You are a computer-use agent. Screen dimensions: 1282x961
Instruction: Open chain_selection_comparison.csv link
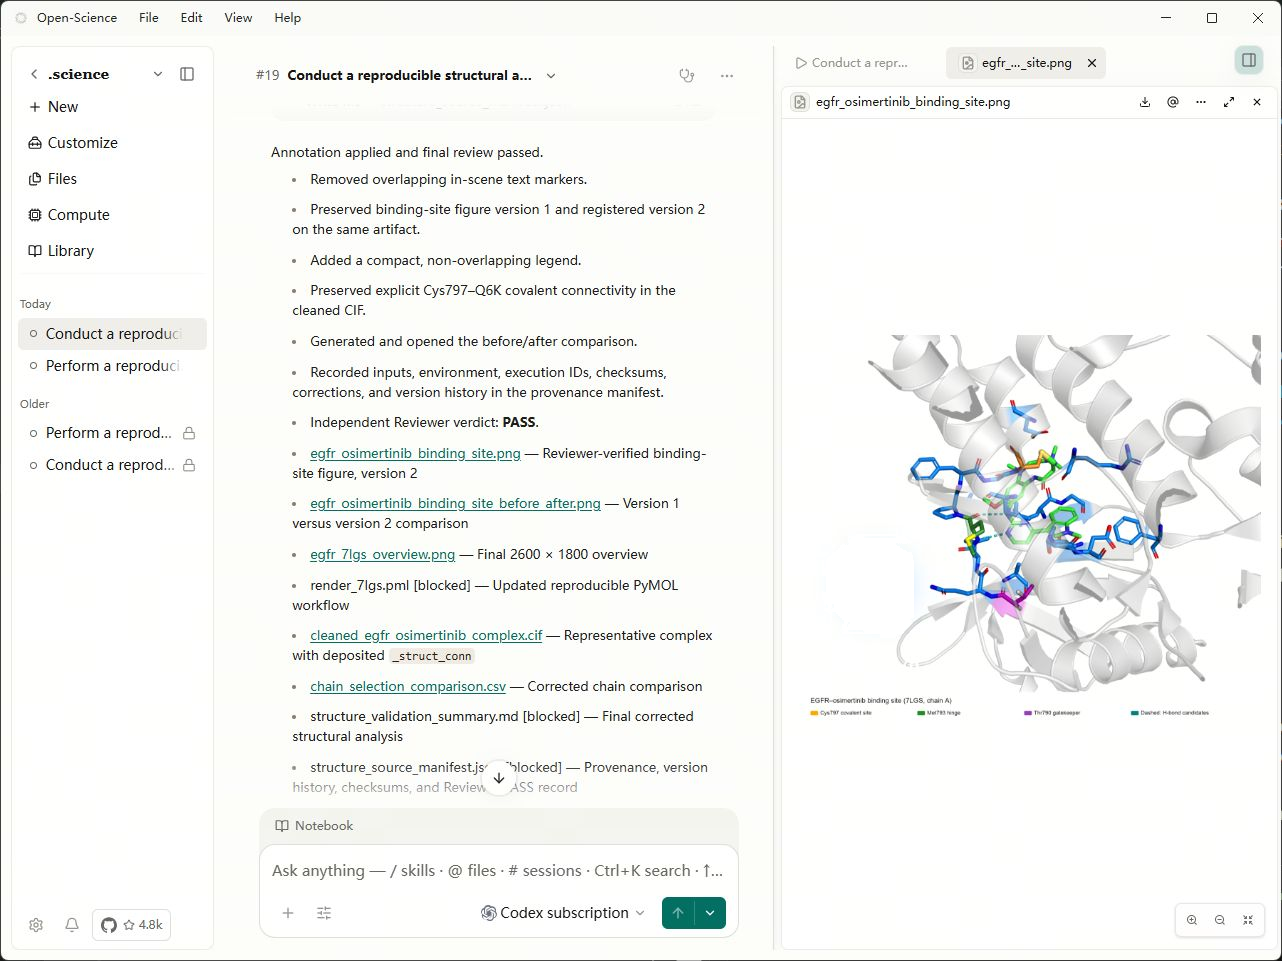coord(408,686)
